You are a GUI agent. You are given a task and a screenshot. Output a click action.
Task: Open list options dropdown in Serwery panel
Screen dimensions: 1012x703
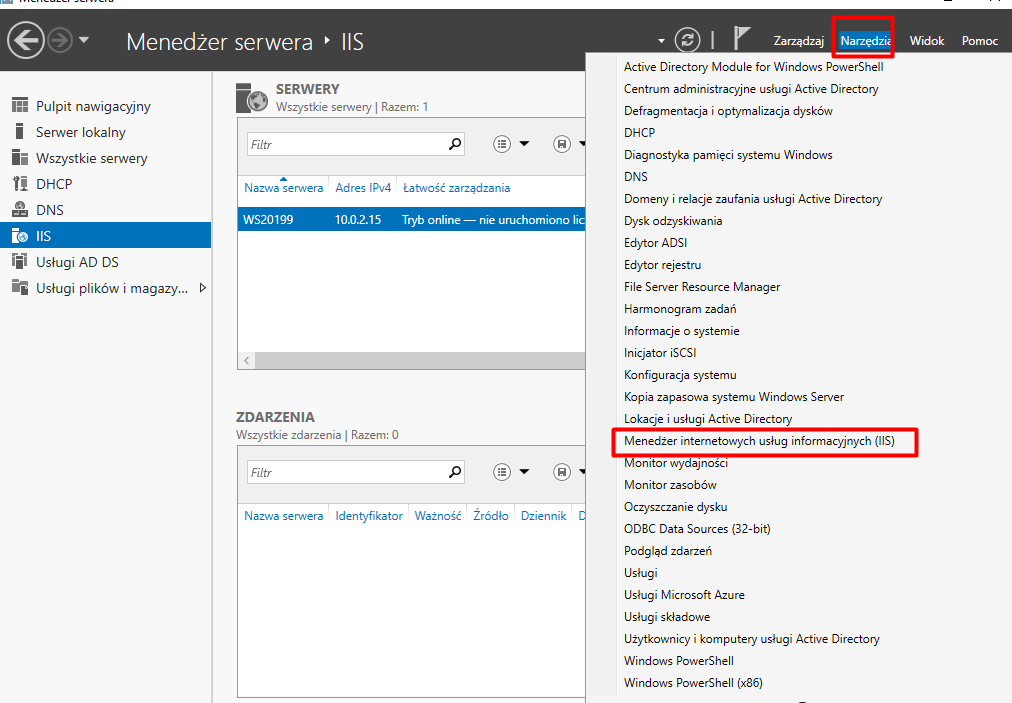[x=512, y=144]
